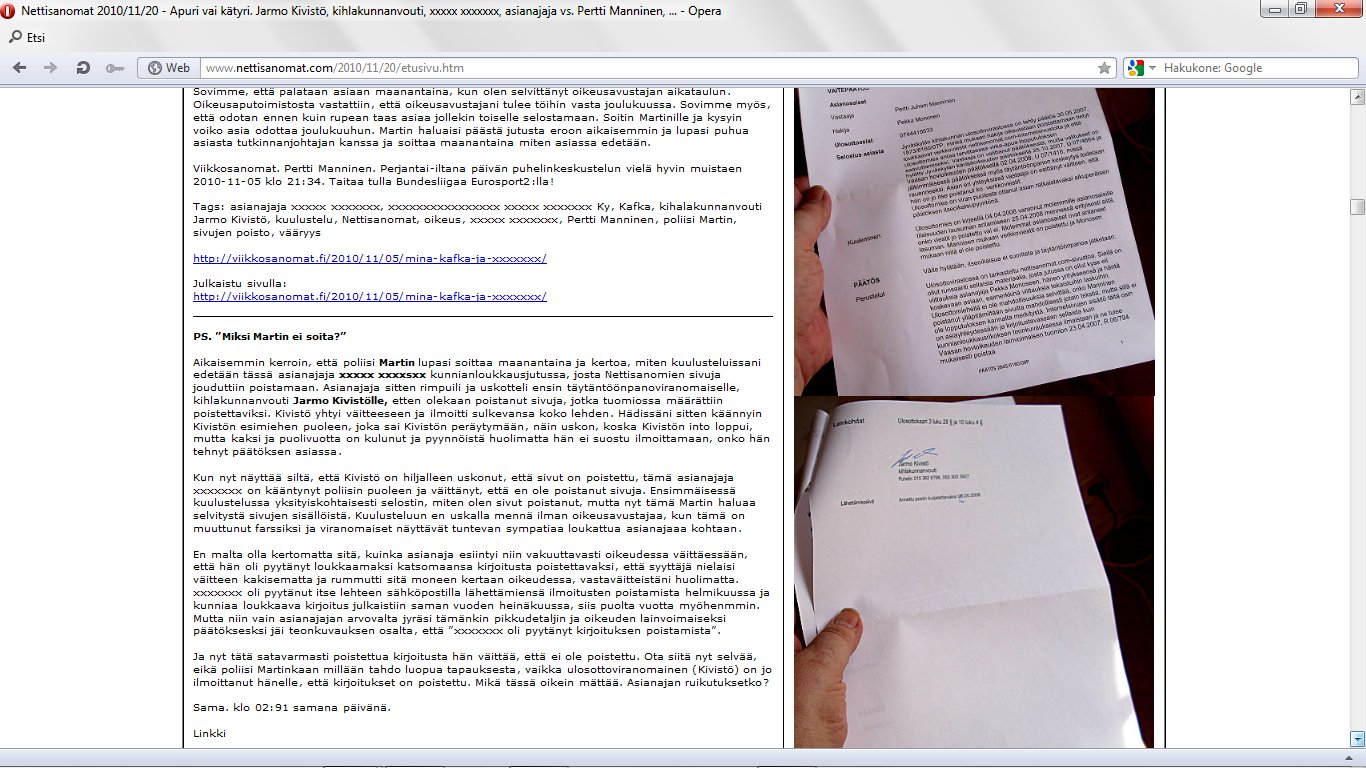This screenshot has width=1366, height=768.
Task: Open the password wand key icon
Action: pyautogui.click(x=114, y=68)
